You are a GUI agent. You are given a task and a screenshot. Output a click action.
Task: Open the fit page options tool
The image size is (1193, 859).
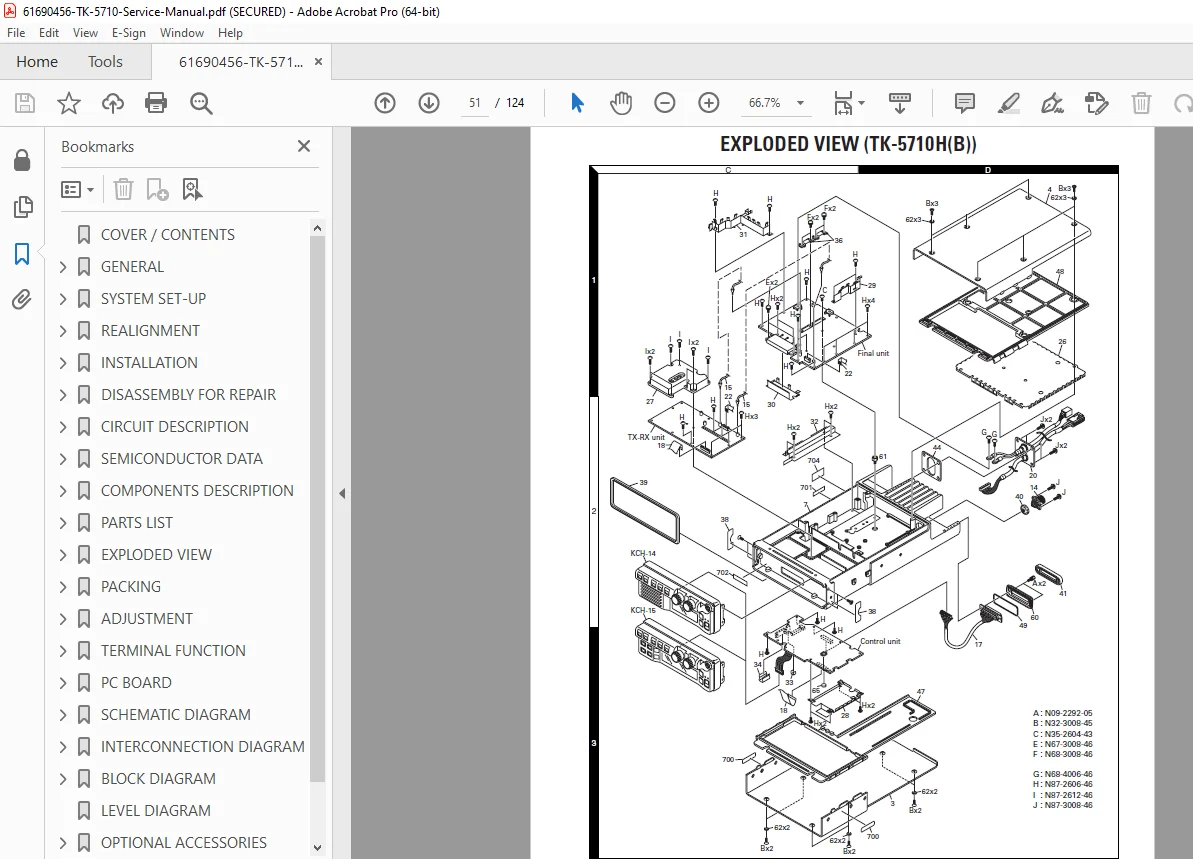point(848,103)
